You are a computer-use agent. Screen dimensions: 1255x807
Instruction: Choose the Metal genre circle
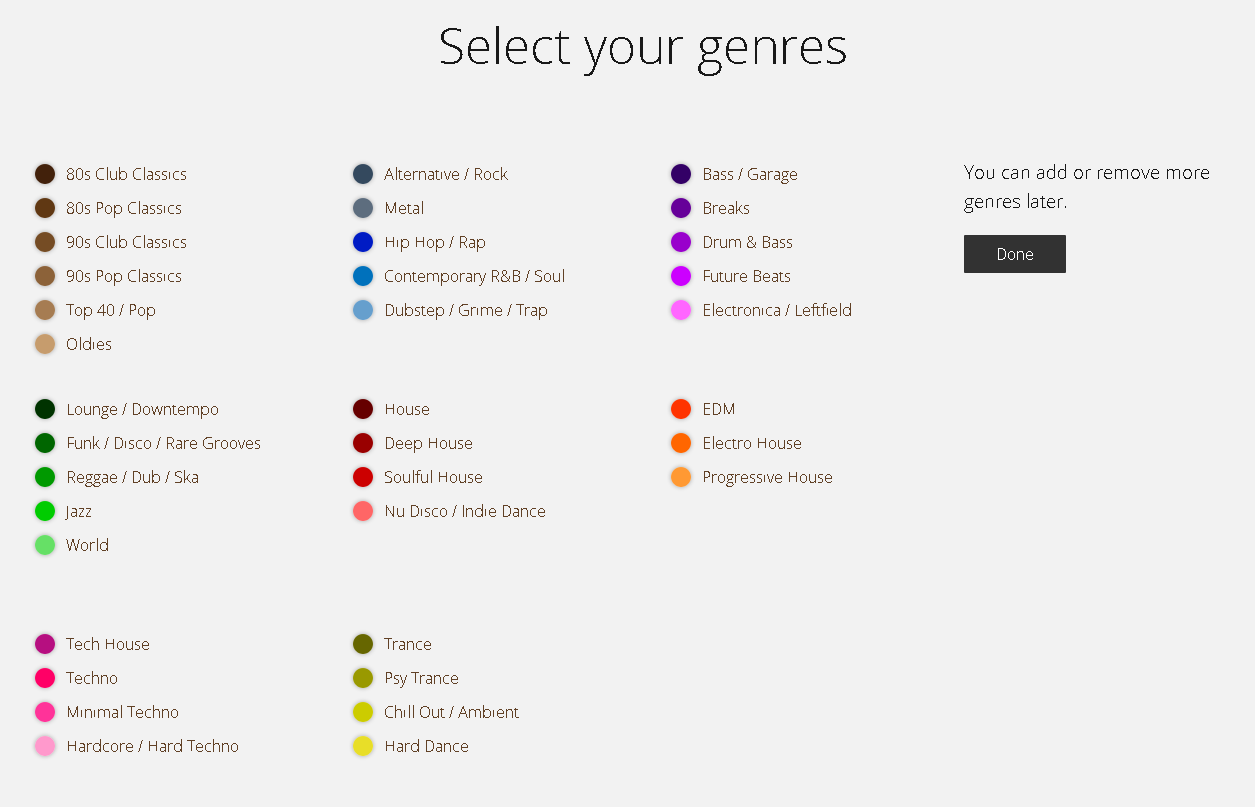pos(363,208)
